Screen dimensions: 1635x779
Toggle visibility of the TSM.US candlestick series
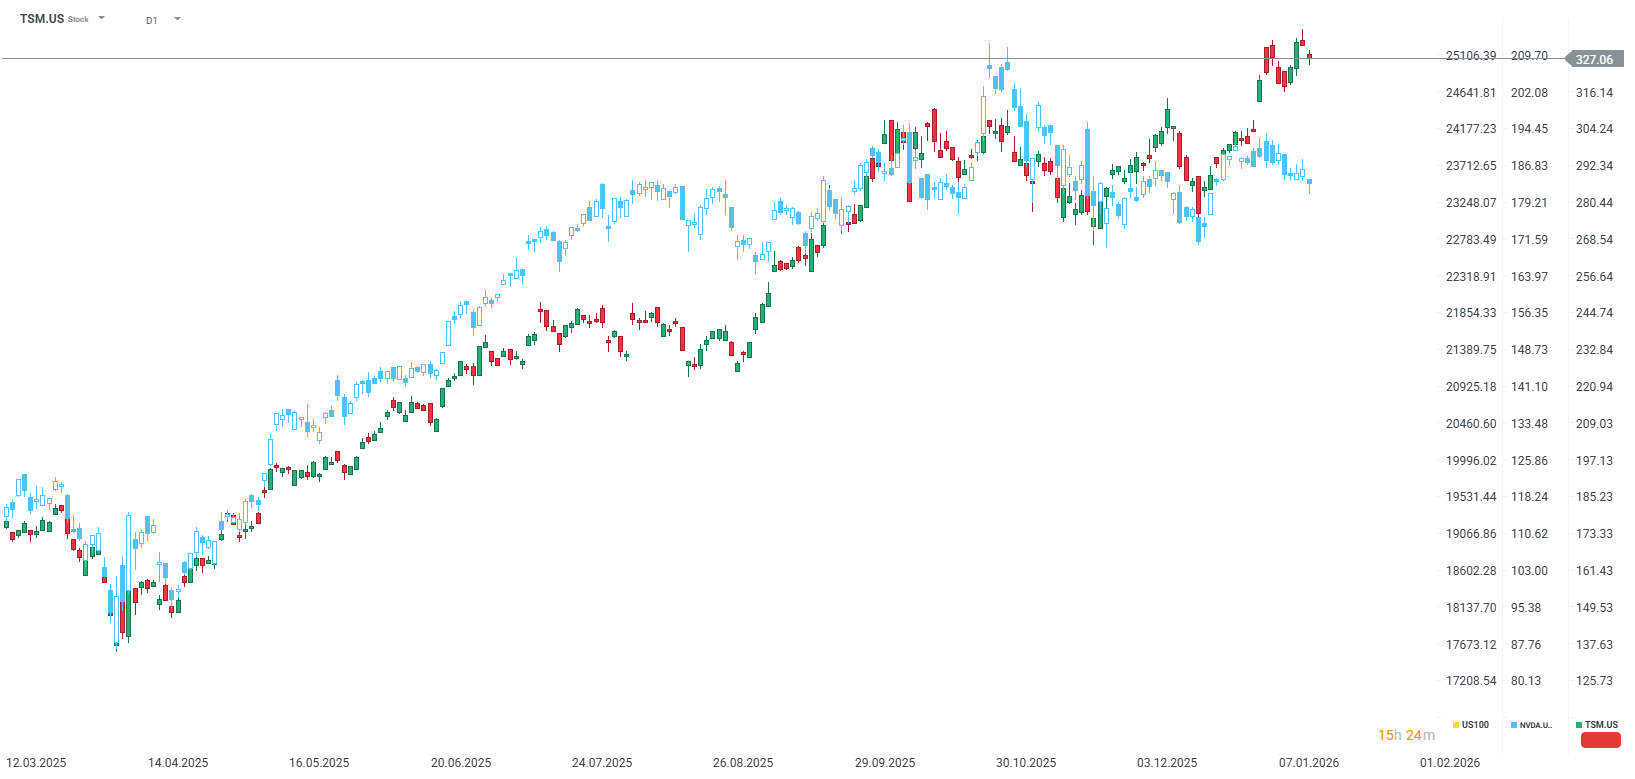[x=1600, y=724]
